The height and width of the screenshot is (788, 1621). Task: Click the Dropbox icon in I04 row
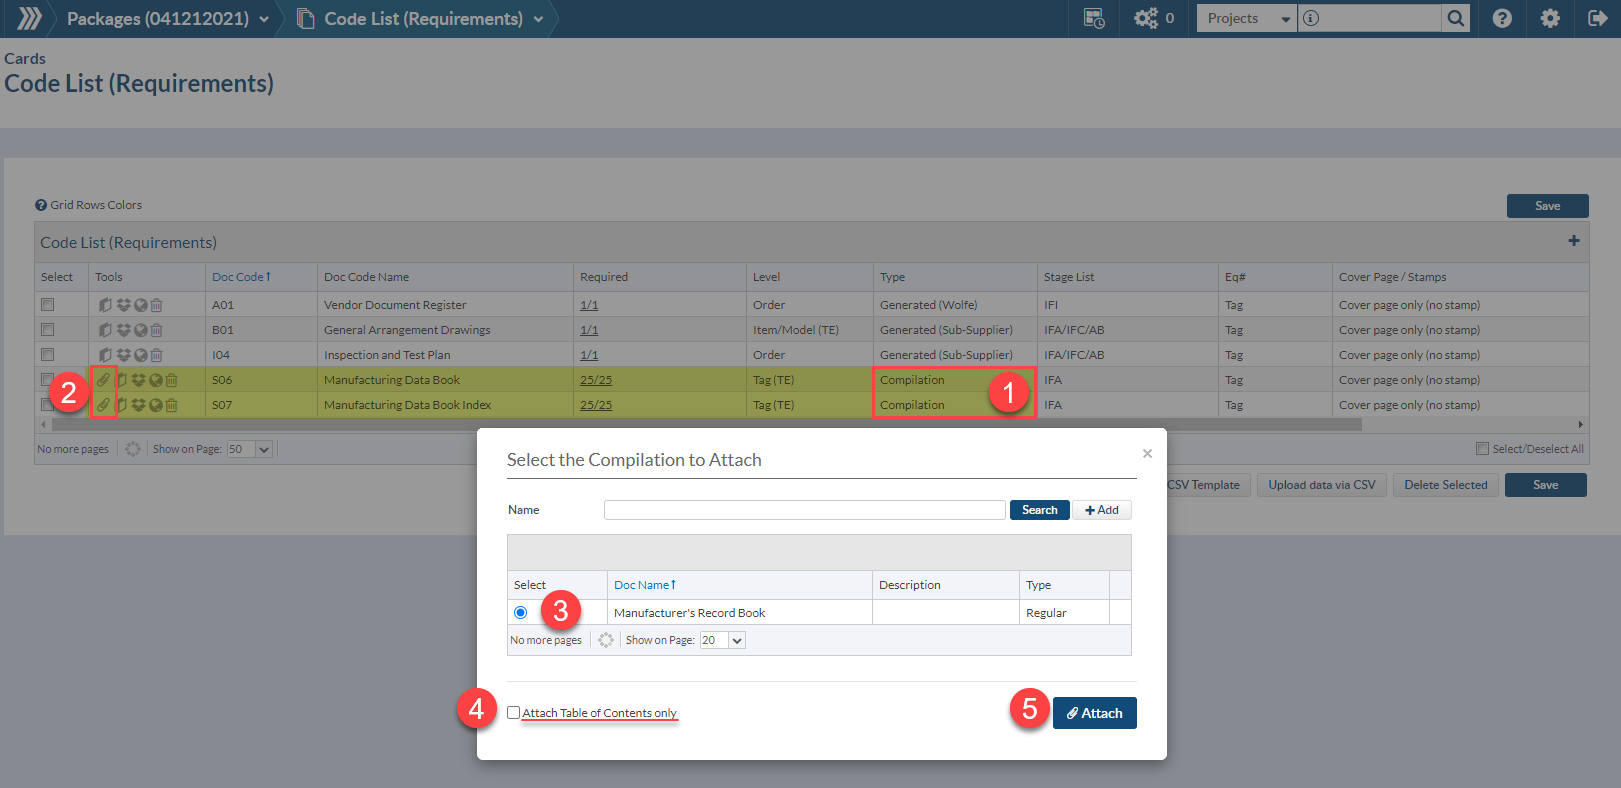tap(123, 355)
